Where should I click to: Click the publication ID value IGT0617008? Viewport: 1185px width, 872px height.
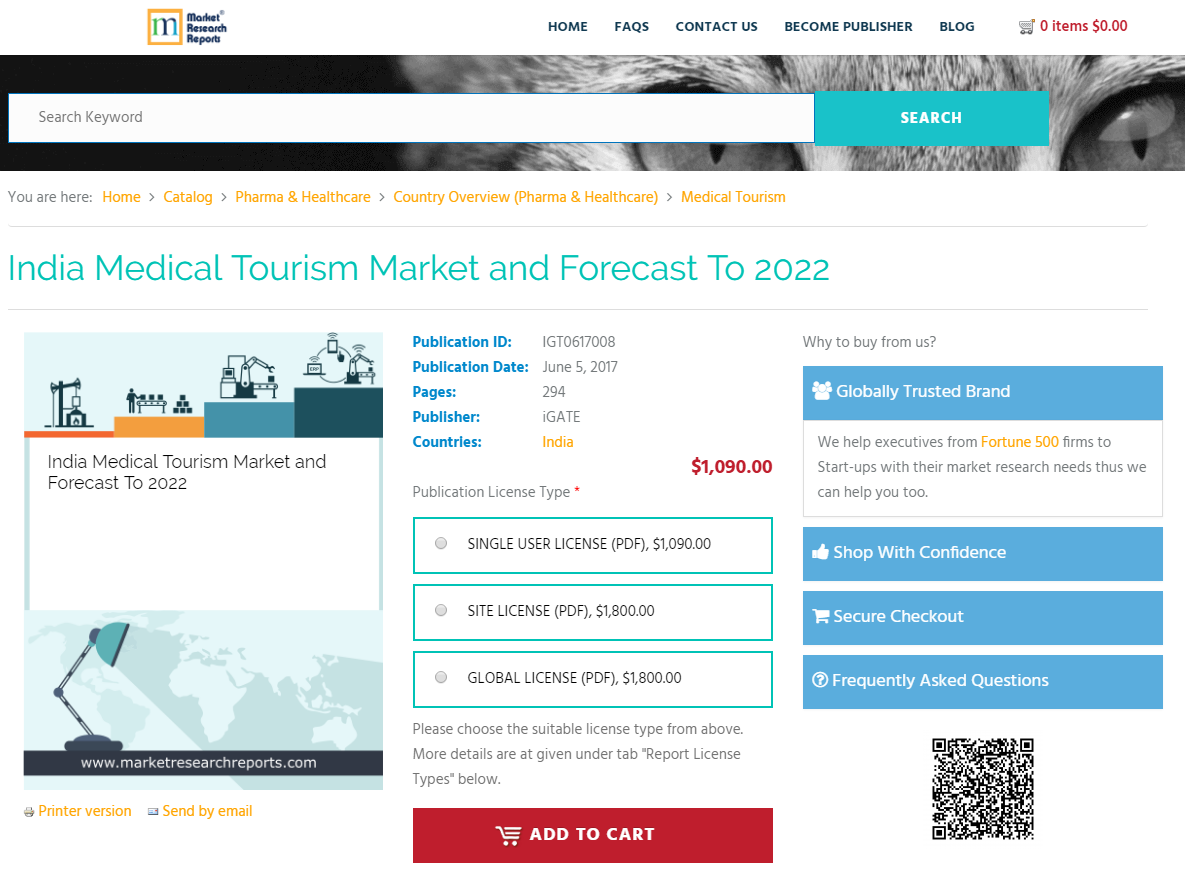pos(578,342)
